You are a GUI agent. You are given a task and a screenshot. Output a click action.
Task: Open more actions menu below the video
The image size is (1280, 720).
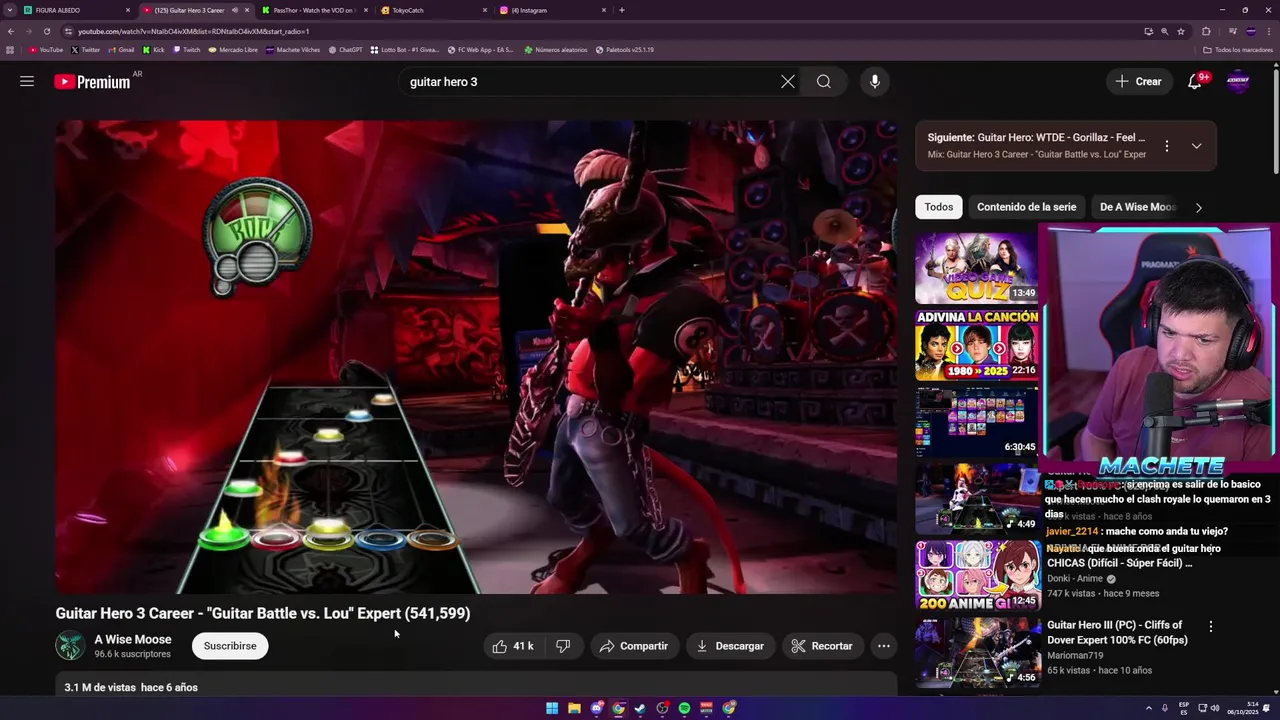(x=883, y=646)
